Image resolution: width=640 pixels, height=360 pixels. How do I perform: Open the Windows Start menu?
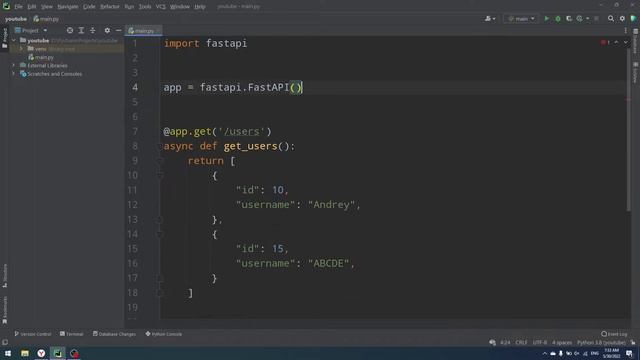point(8,353)
